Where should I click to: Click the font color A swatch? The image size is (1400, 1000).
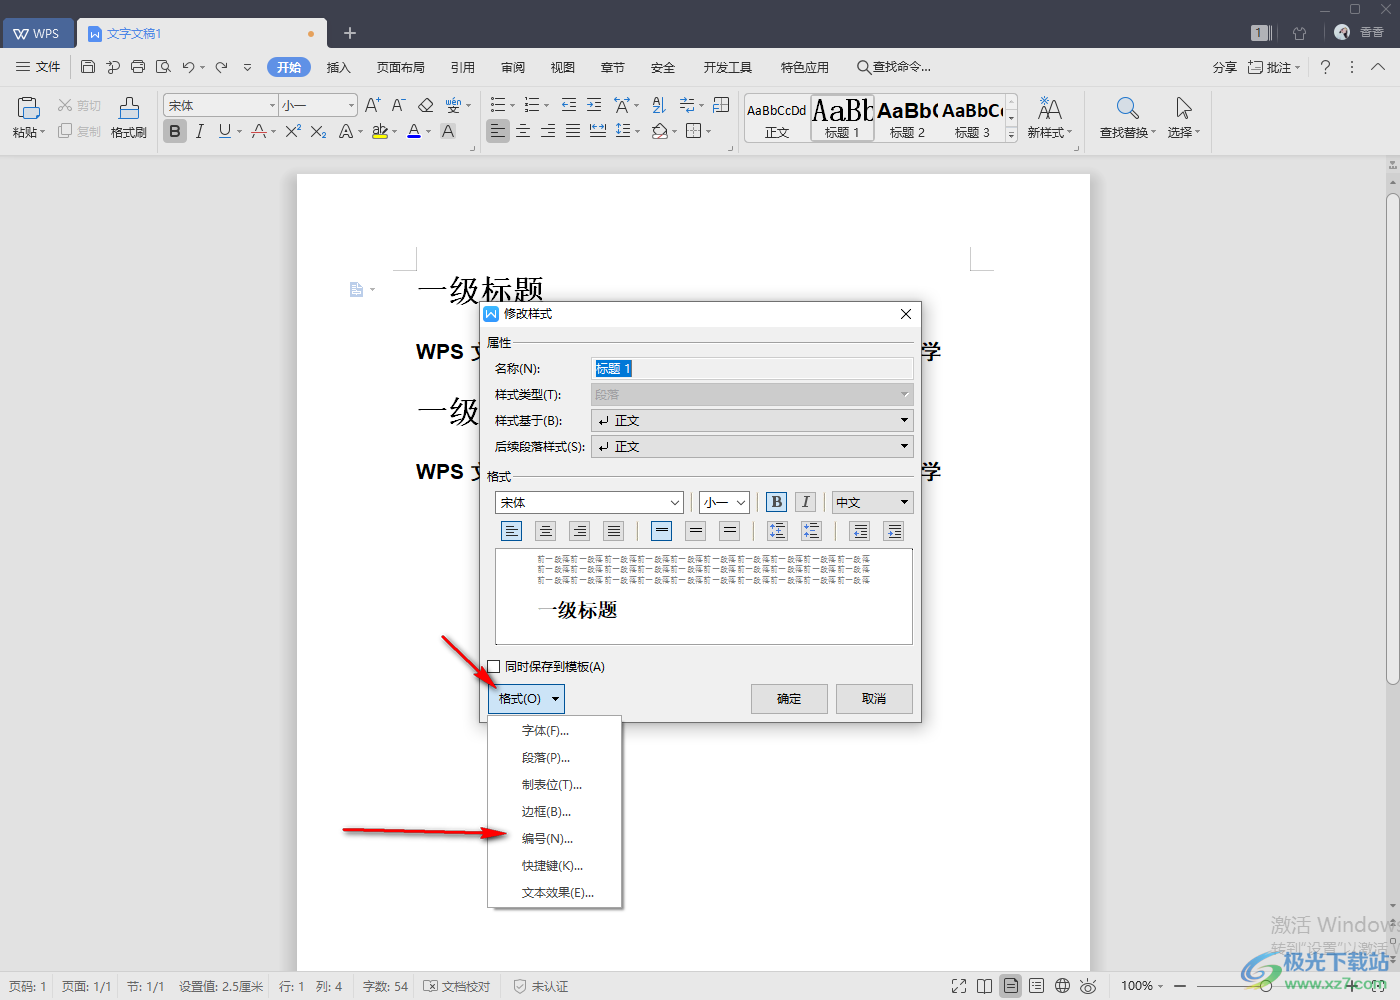pyautogui.click(x=414, y=131)
